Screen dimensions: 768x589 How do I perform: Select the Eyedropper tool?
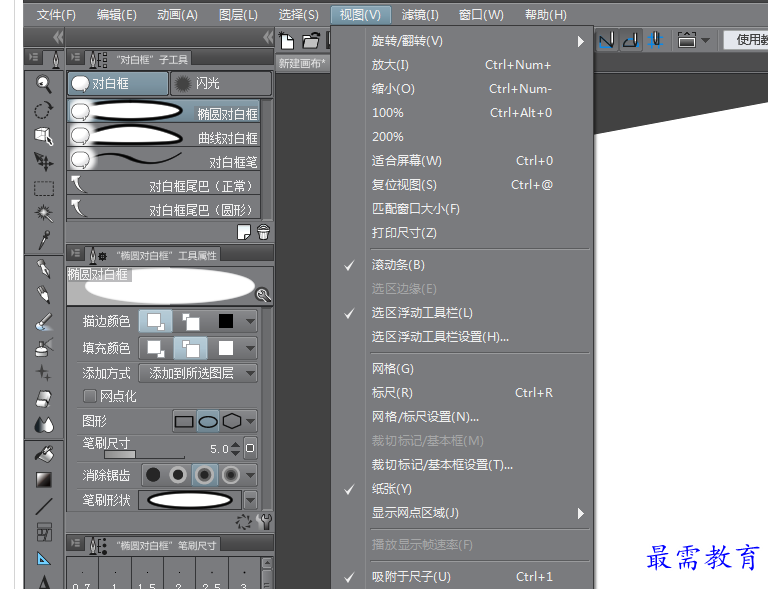click(44, 239)
